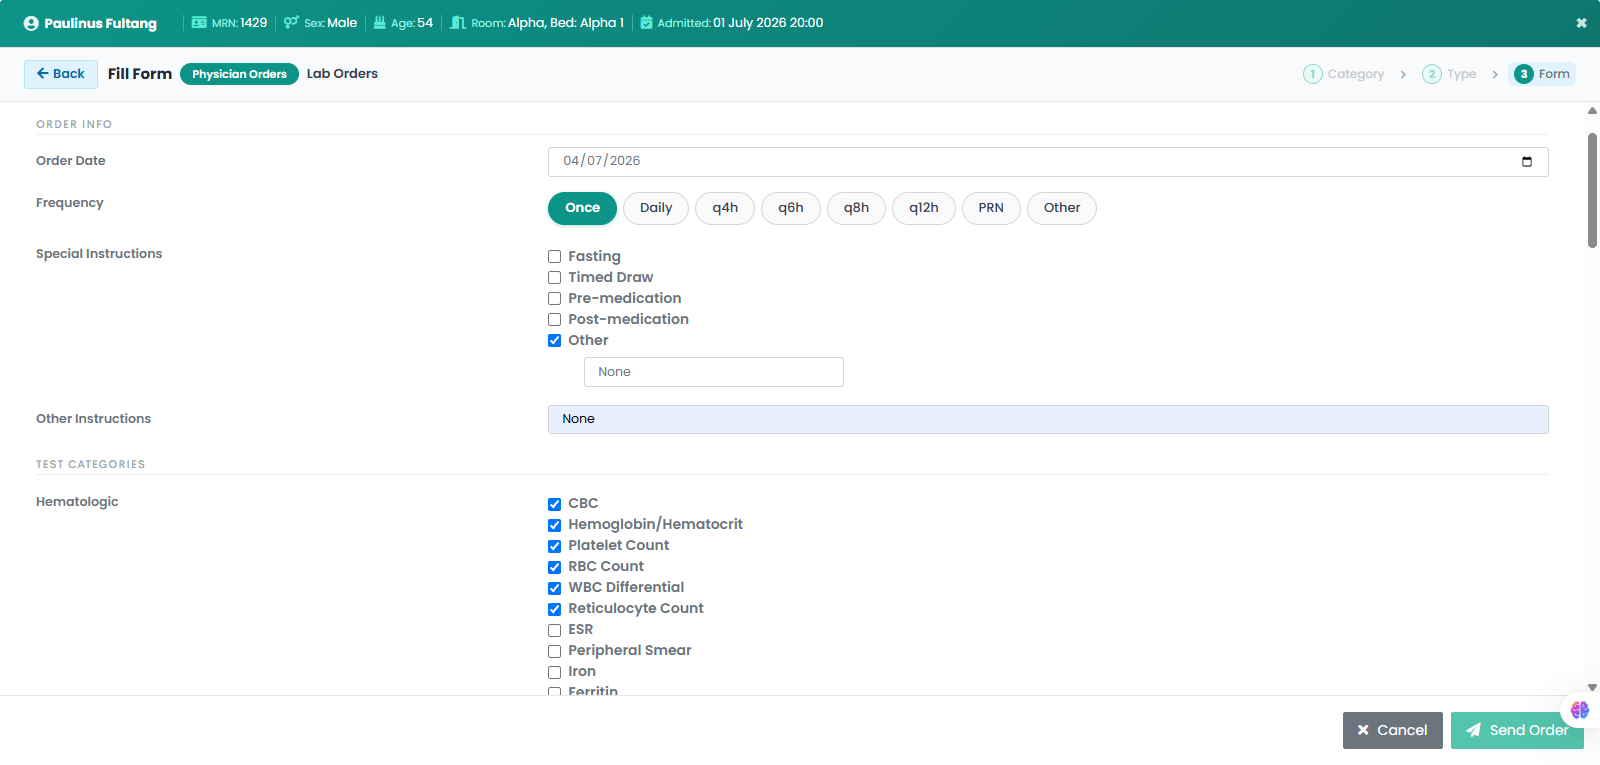Click the Lab Orders title text
This screenshot has width=1600, height=765.
coord(342,74)
